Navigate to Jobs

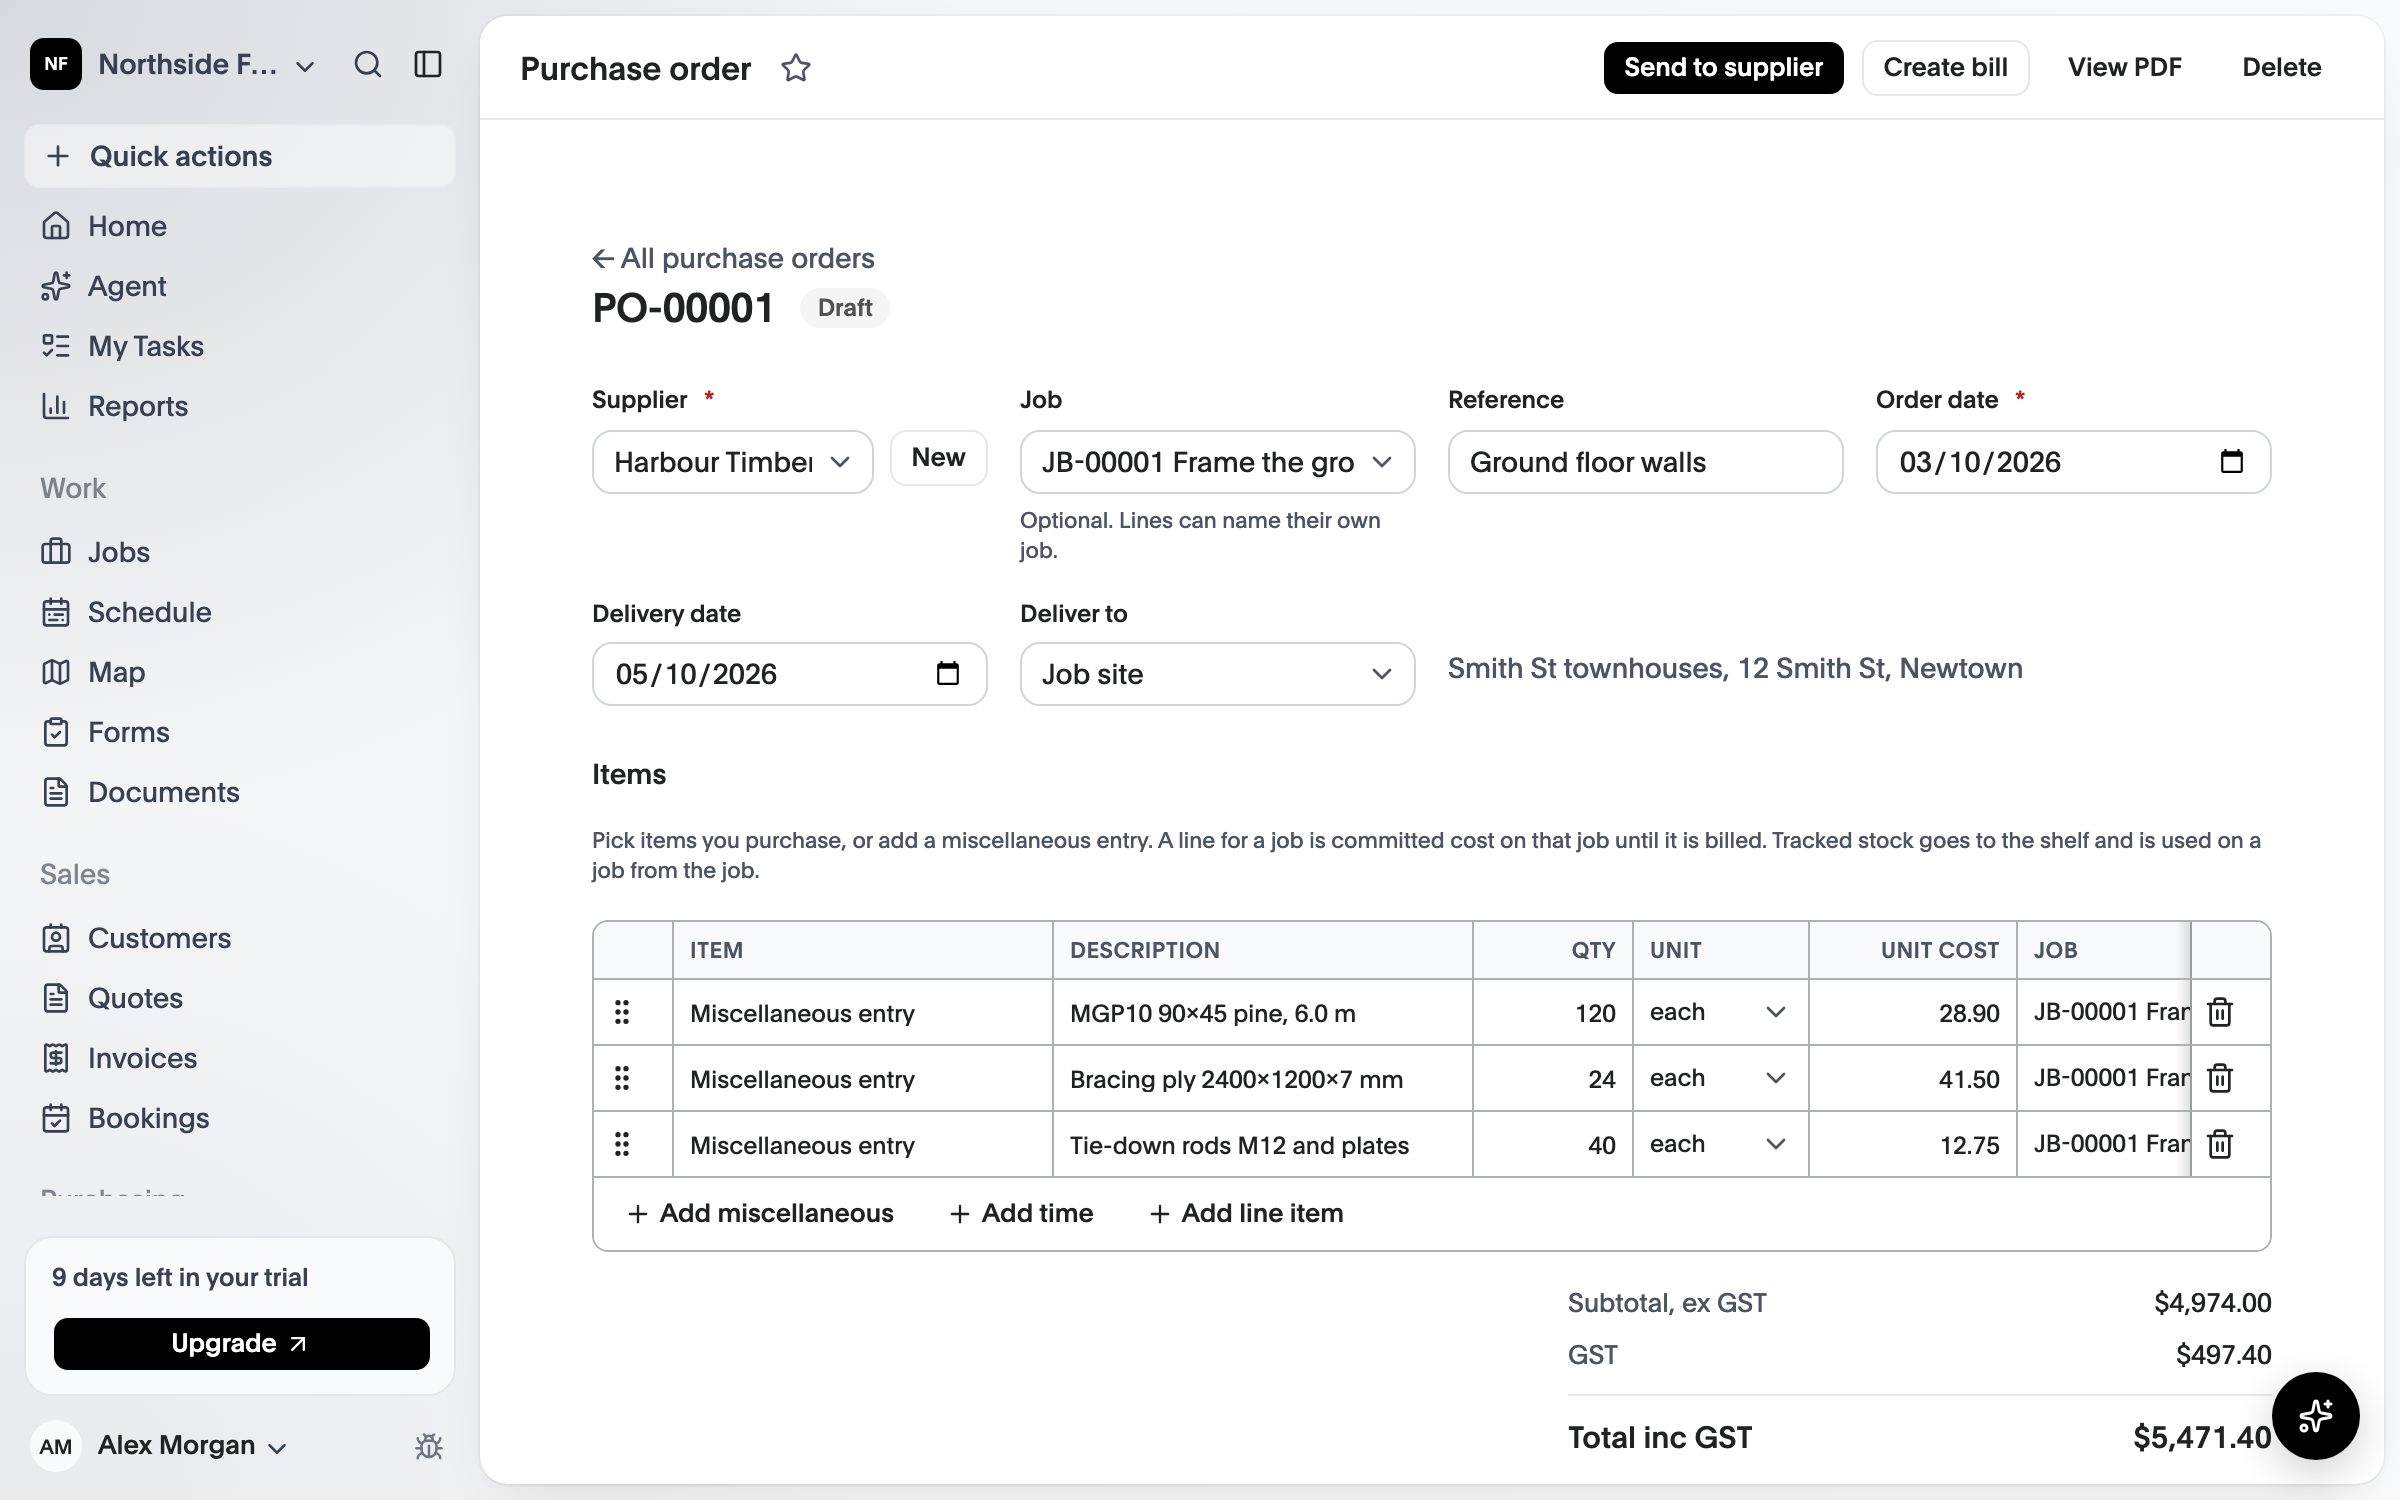tap(240, 552)
